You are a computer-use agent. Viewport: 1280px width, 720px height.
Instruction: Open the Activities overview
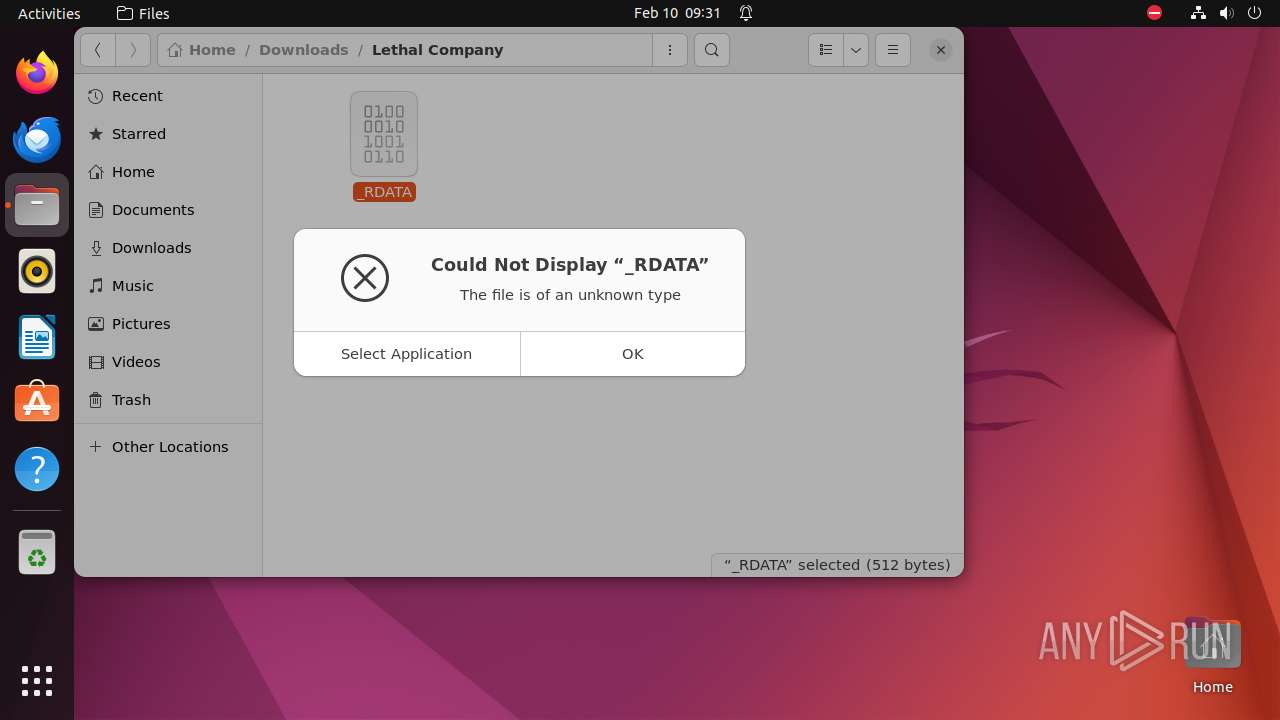49,13
